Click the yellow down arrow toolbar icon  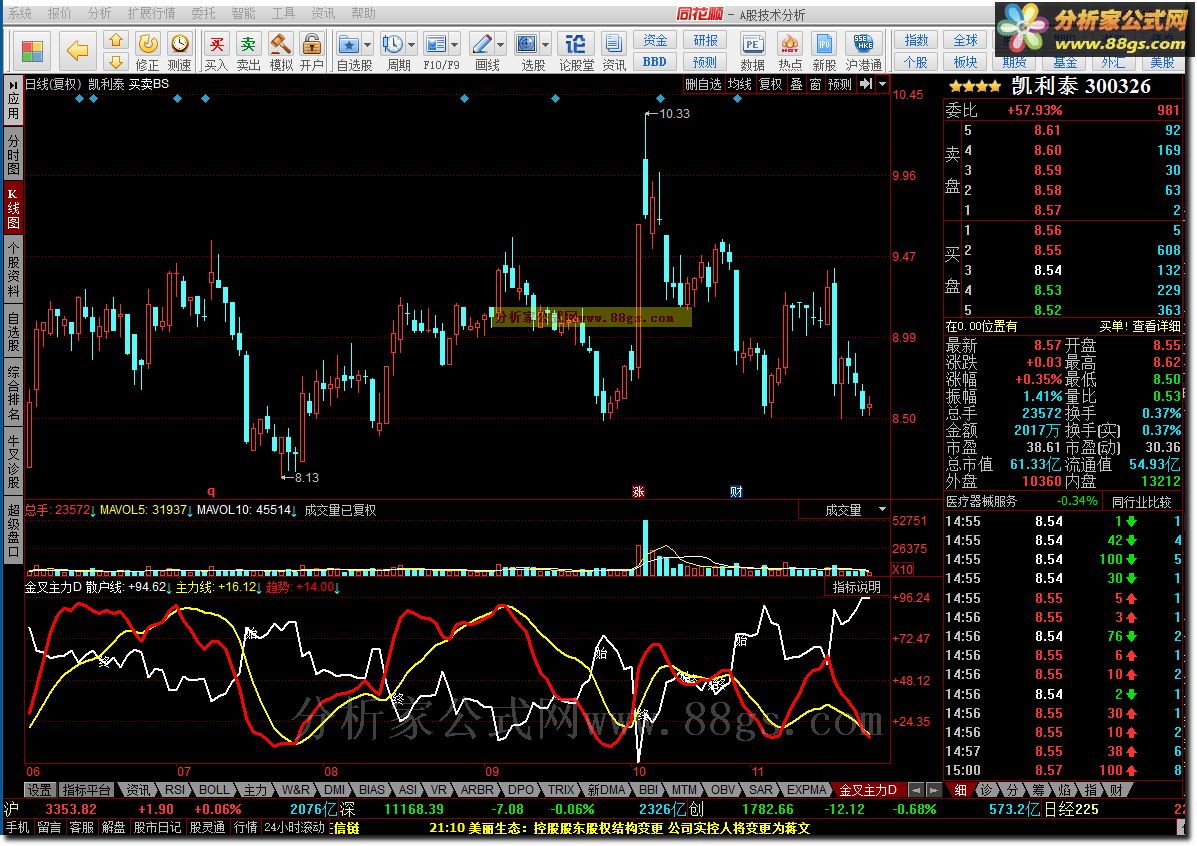116,62
